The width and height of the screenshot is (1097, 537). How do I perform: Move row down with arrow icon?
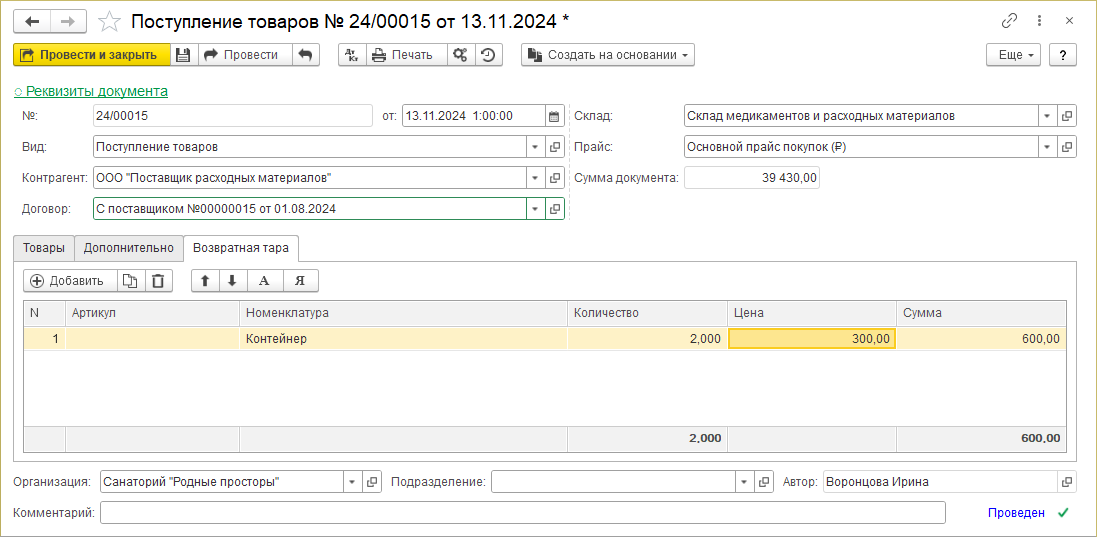[x=232, y=281]
